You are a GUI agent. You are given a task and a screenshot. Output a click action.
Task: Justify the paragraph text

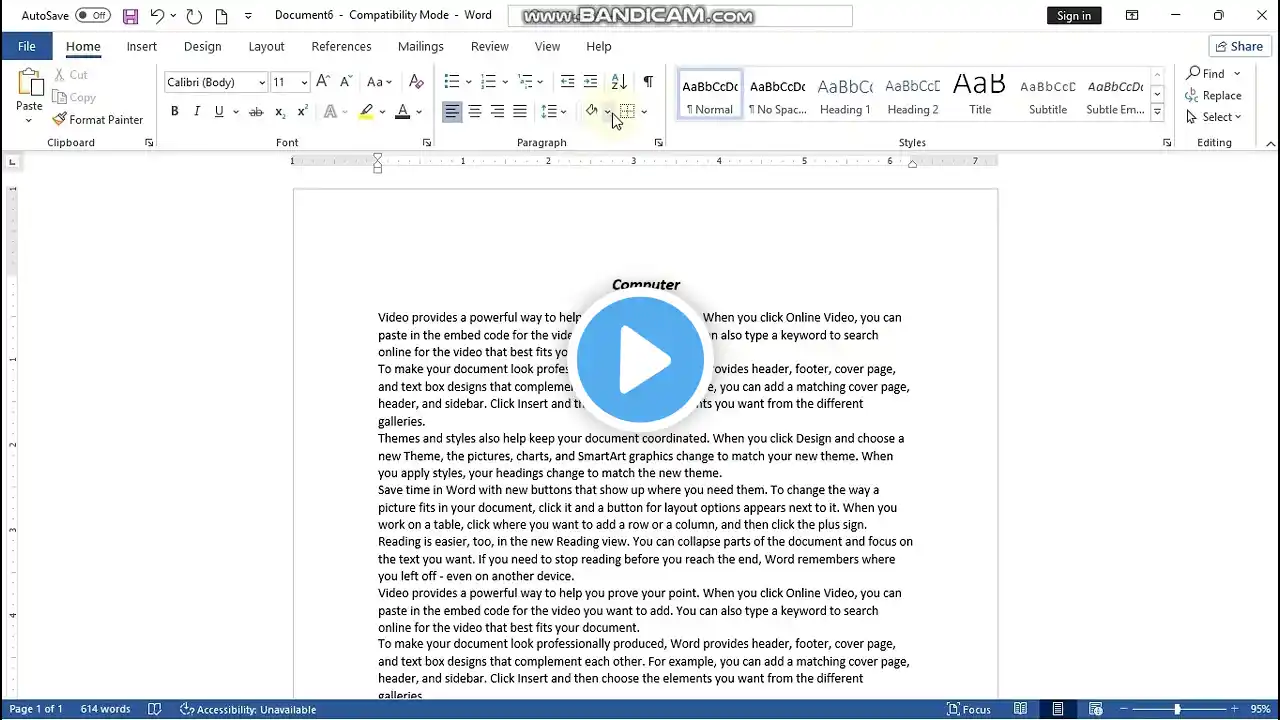click(x=520, y=111)
